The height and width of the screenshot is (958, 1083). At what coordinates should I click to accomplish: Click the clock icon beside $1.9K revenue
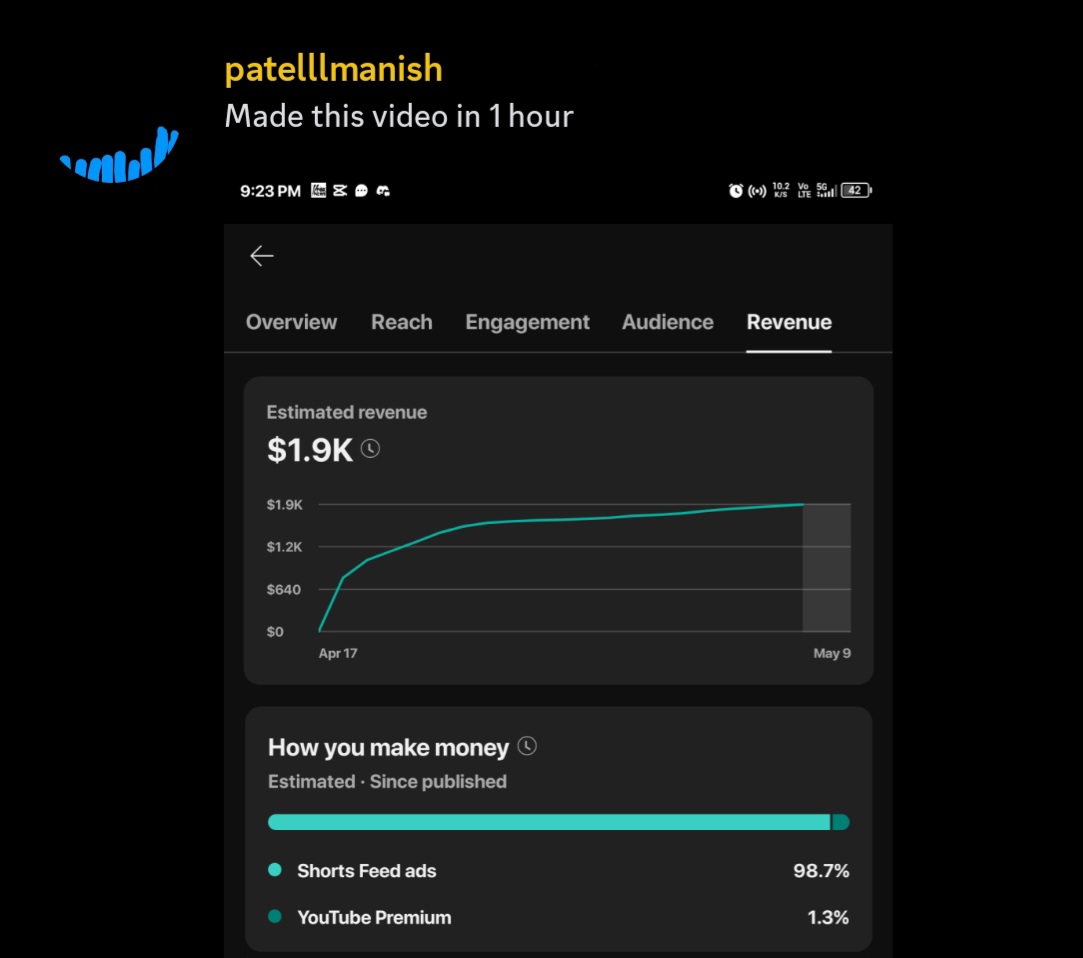[x=370, y=449]
